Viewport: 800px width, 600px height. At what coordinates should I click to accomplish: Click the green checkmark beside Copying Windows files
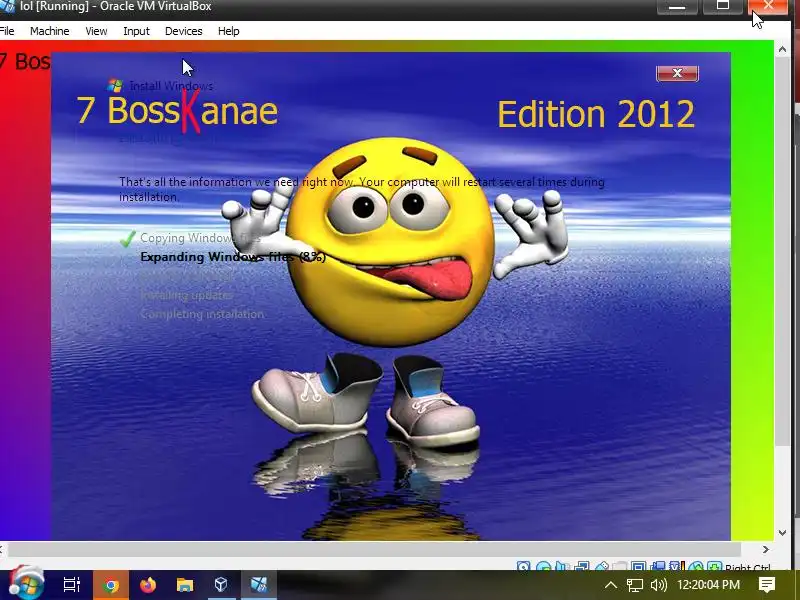pos(128,238)
